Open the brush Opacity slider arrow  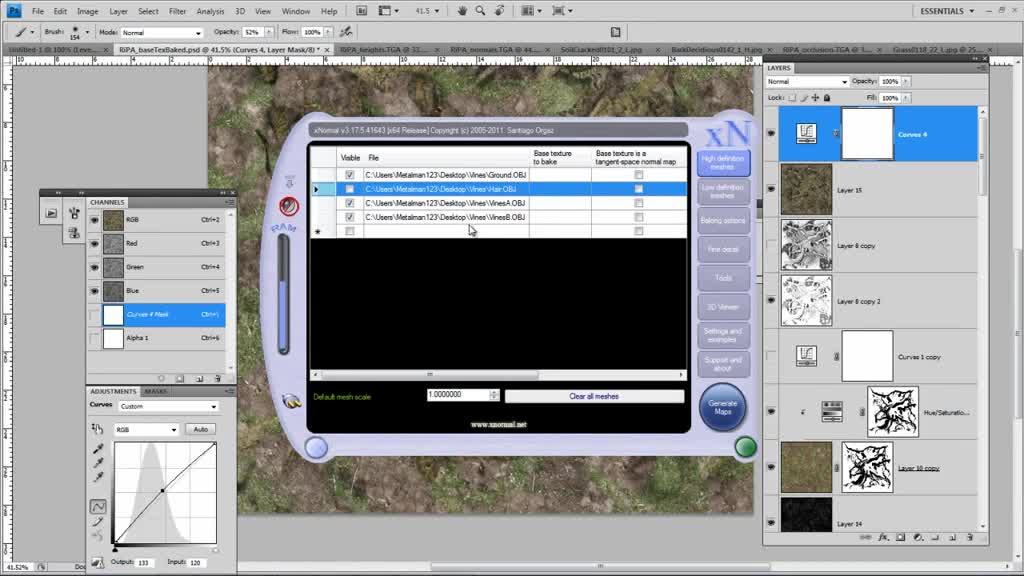(268, 32)
